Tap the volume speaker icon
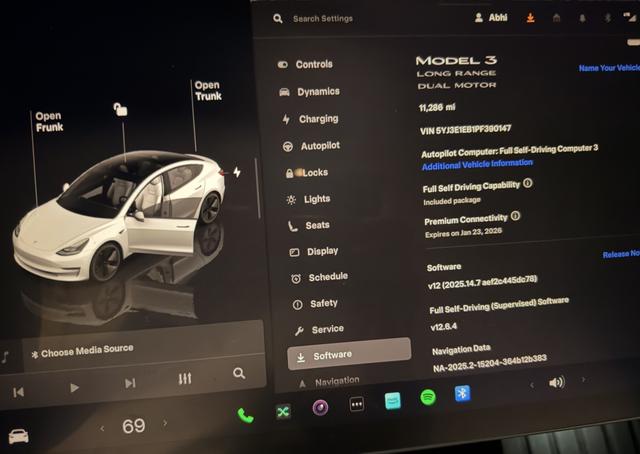Viewport: 640px width, 454px height. 557,382
